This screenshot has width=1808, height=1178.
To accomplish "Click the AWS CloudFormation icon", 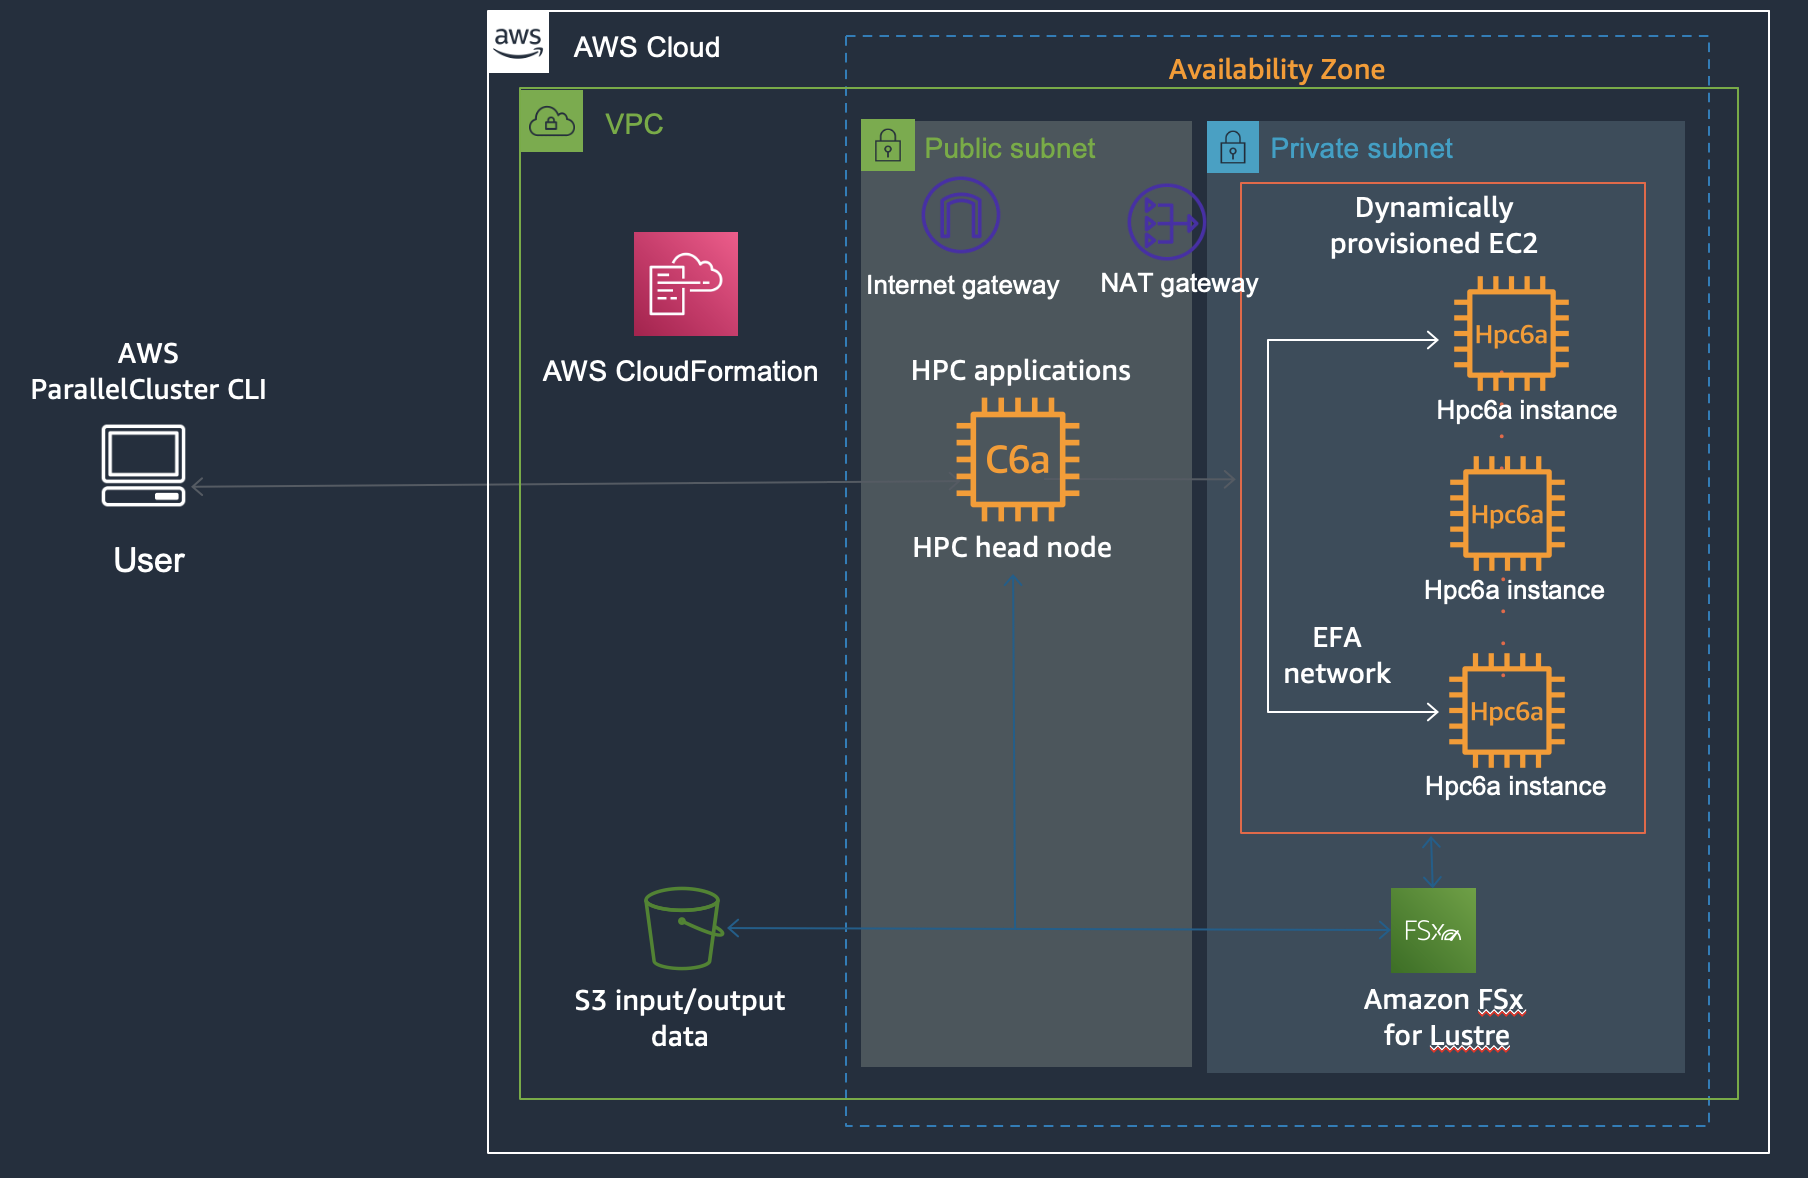I will coord(686,284).
